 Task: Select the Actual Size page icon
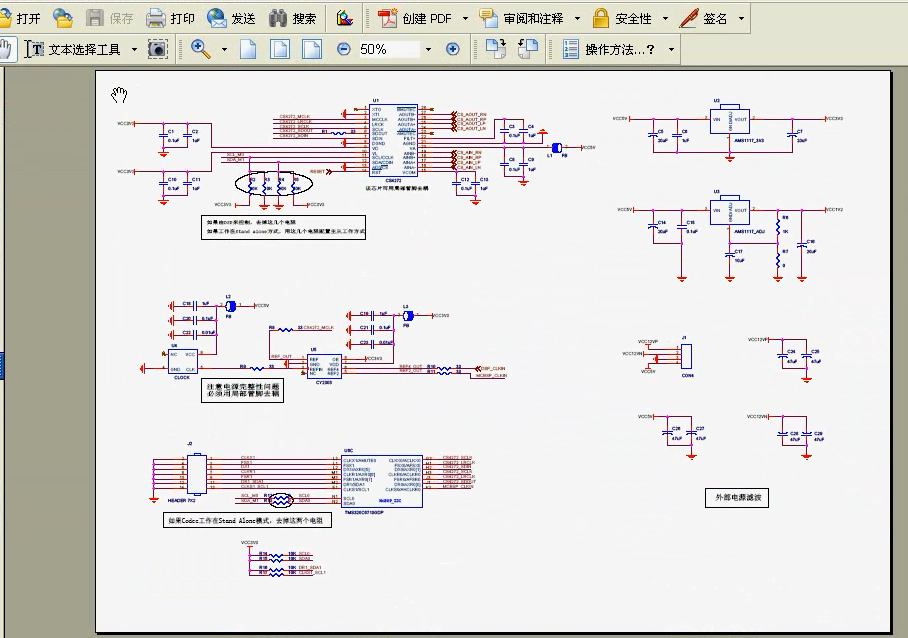coord(248,49)
